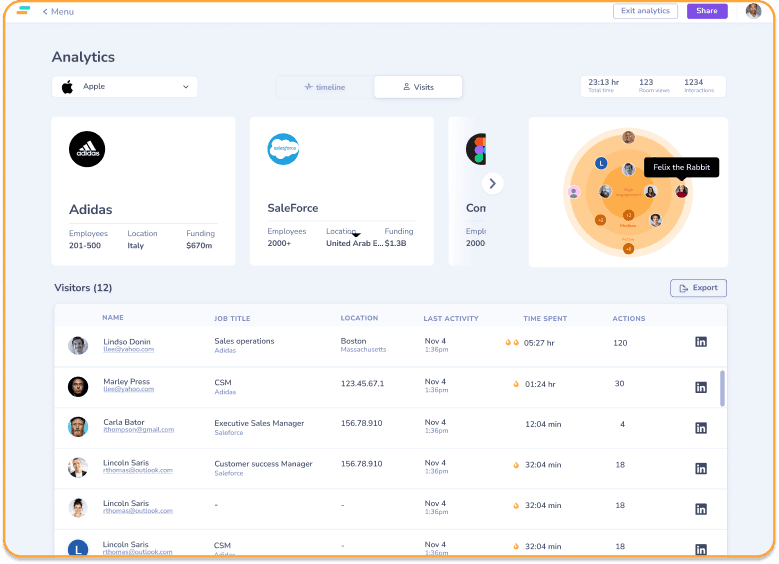Click the 123.45.67.1 location cell
The image size is (779, 564).
(362, 384)
